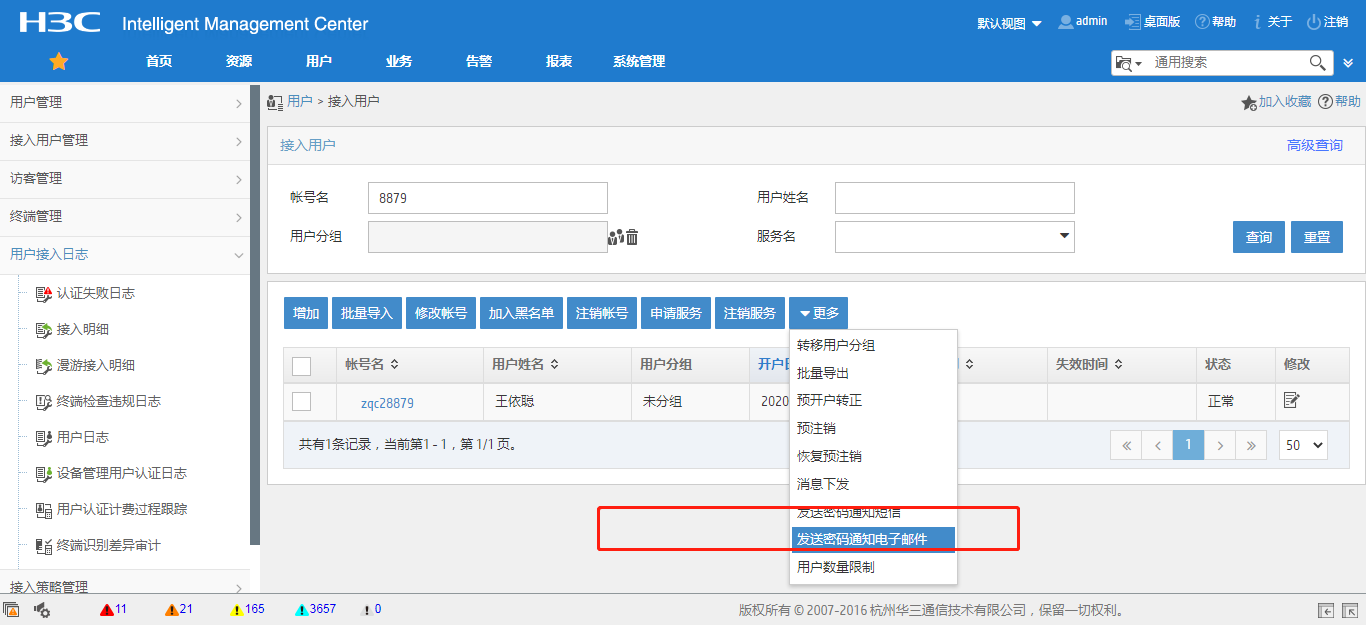This screenshot has height=625, width=1366.
Task: Open the zqc28879 account link
Action: [x=387, y=403]
